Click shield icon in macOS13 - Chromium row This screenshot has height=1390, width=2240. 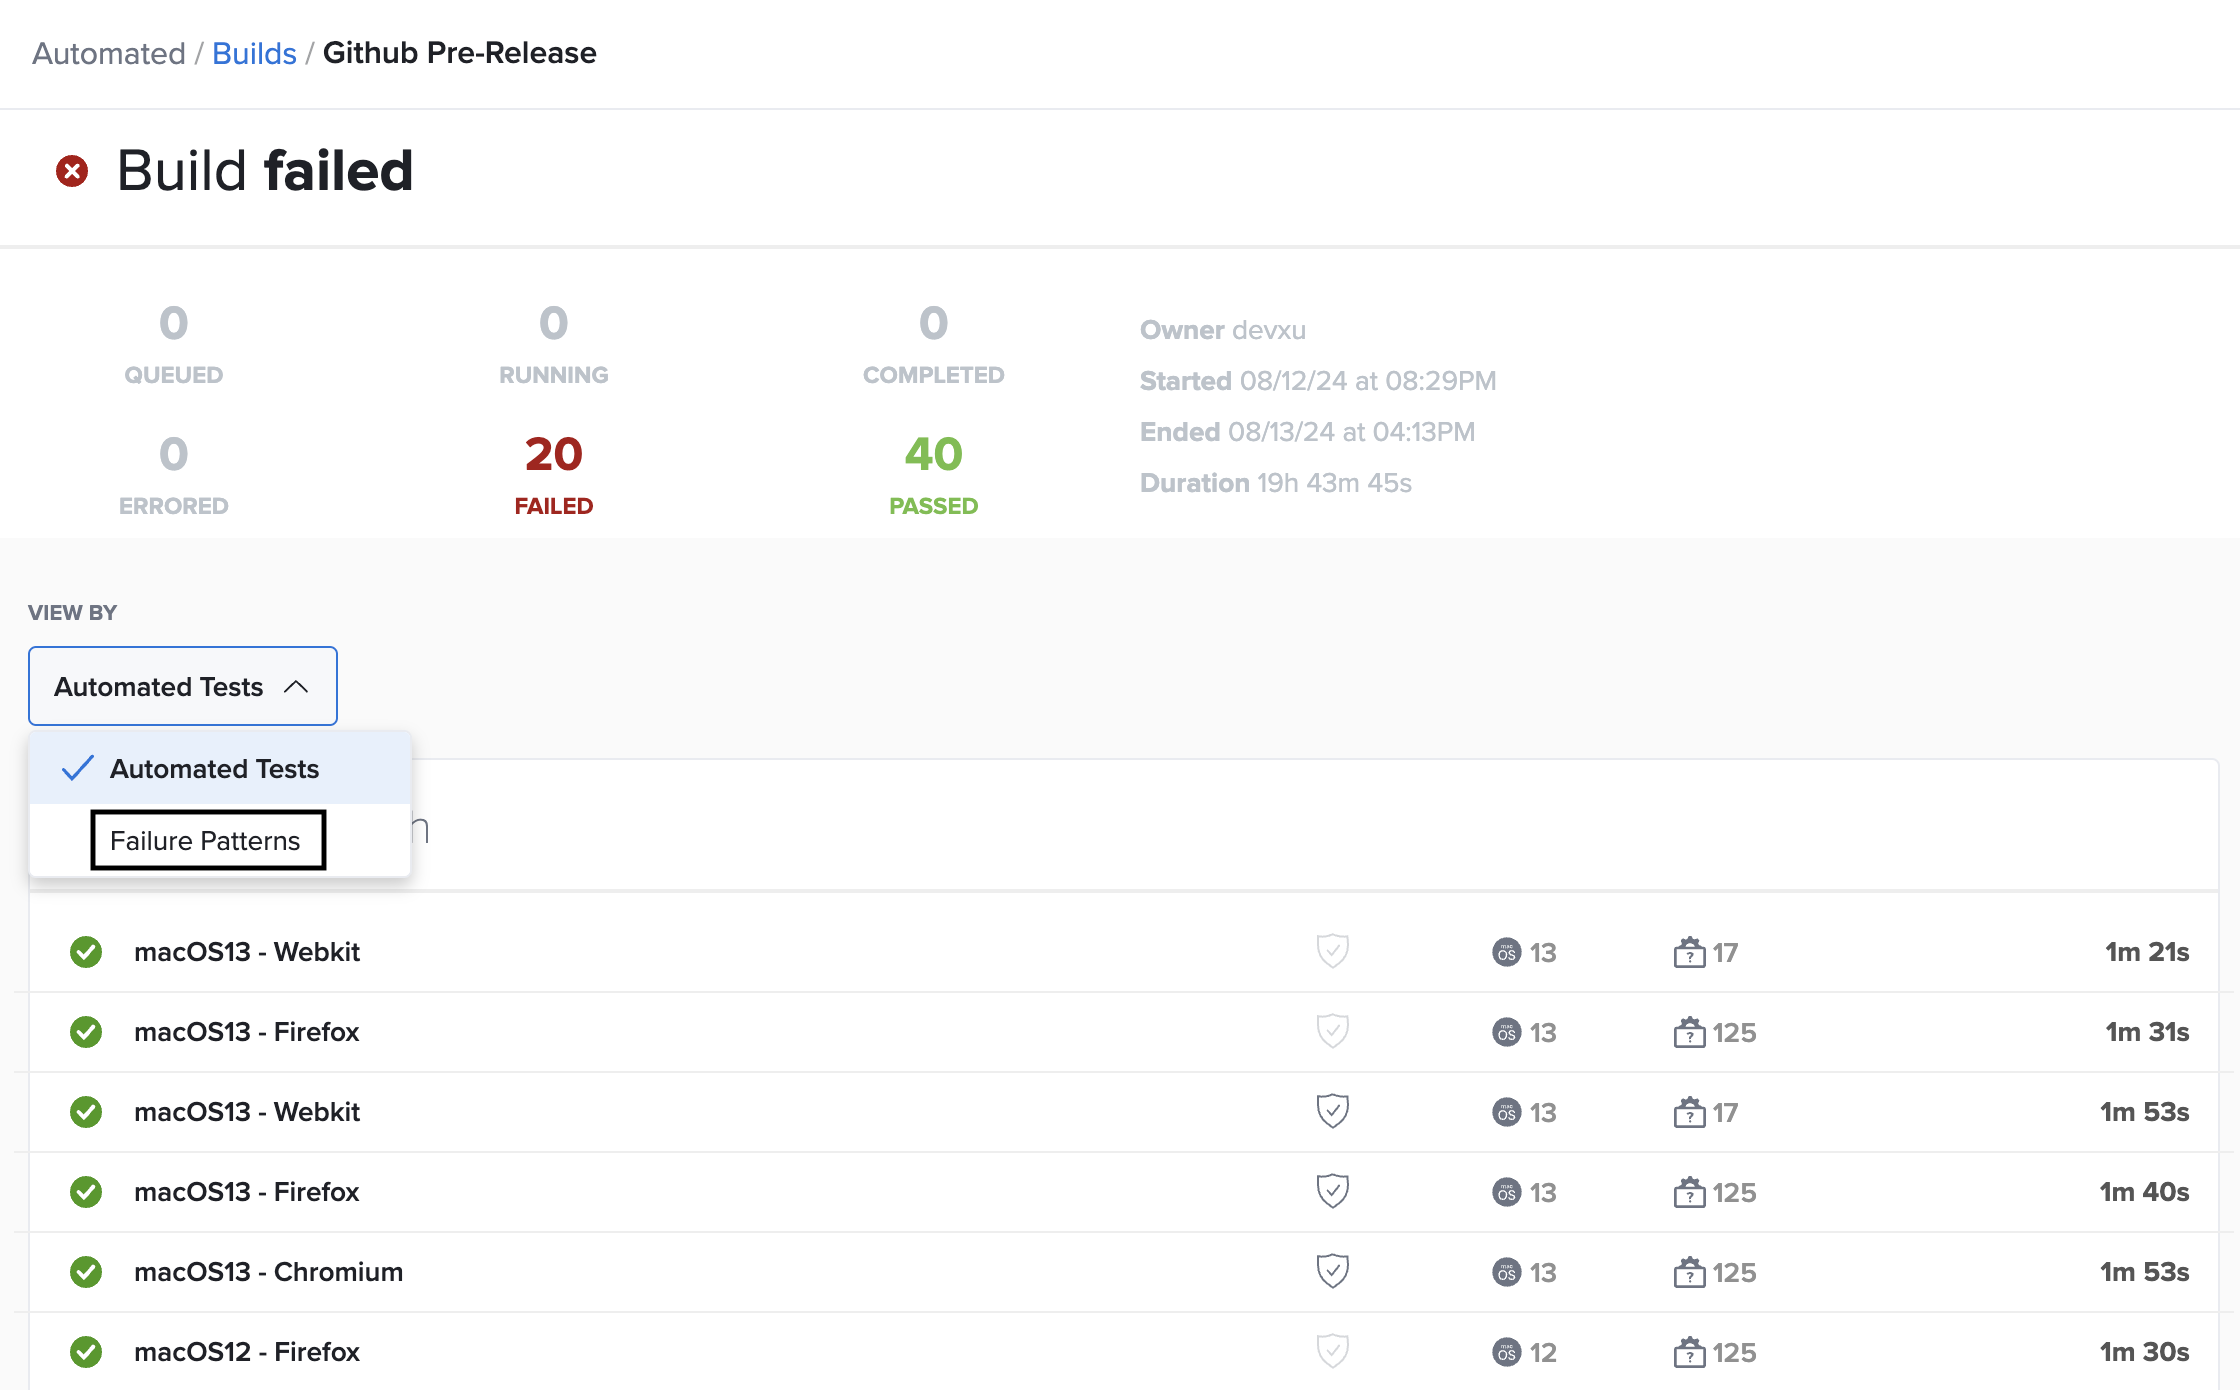pos(1332,1271)
